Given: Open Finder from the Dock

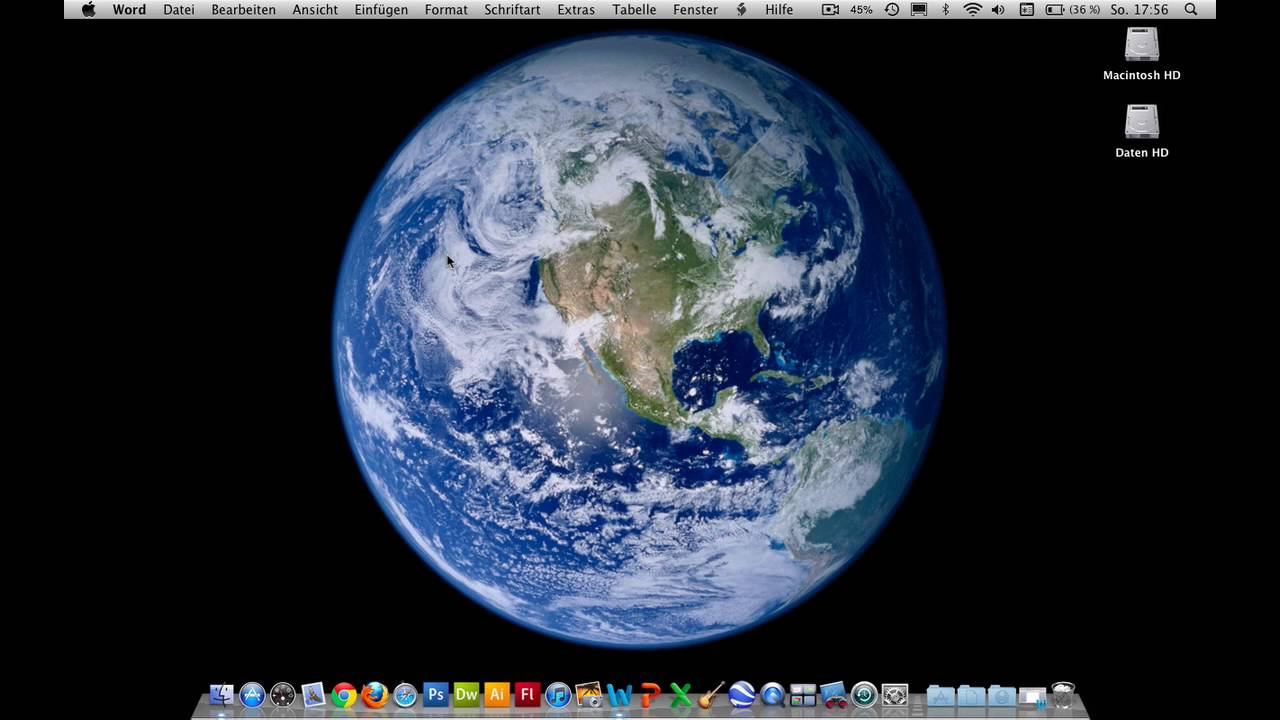Looking at the screenshot, I should click(221, 695).
